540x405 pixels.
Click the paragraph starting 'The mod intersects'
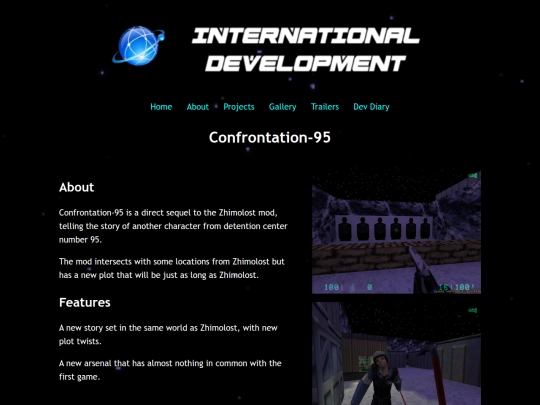172,268
